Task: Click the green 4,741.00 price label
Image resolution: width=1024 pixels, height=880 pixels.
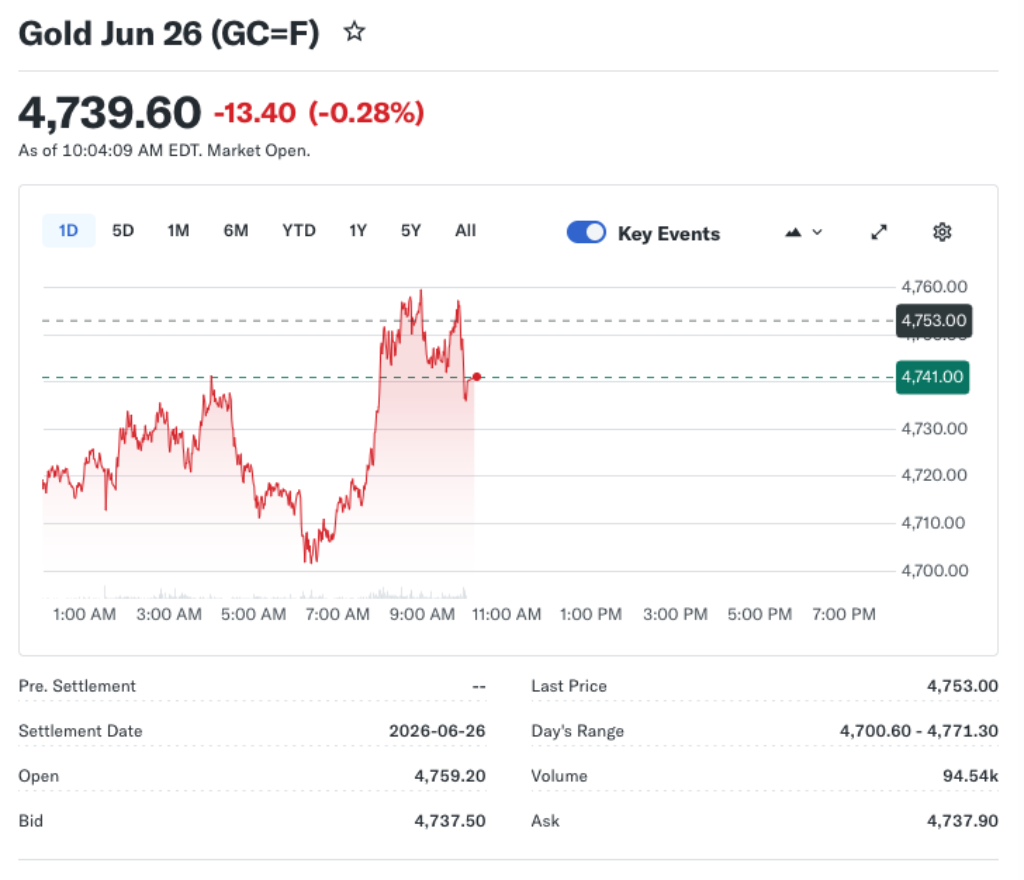Action: pyautogui.click(x=932, y=377)
